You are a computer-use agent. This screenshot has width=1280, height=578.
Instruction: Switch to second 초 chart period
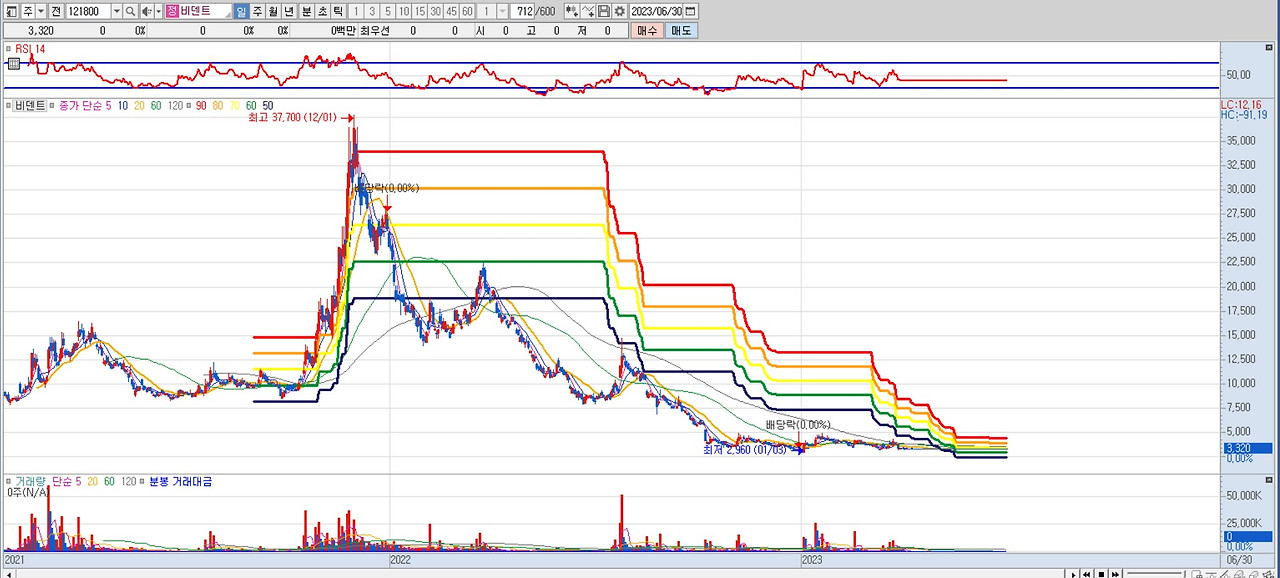323,11
